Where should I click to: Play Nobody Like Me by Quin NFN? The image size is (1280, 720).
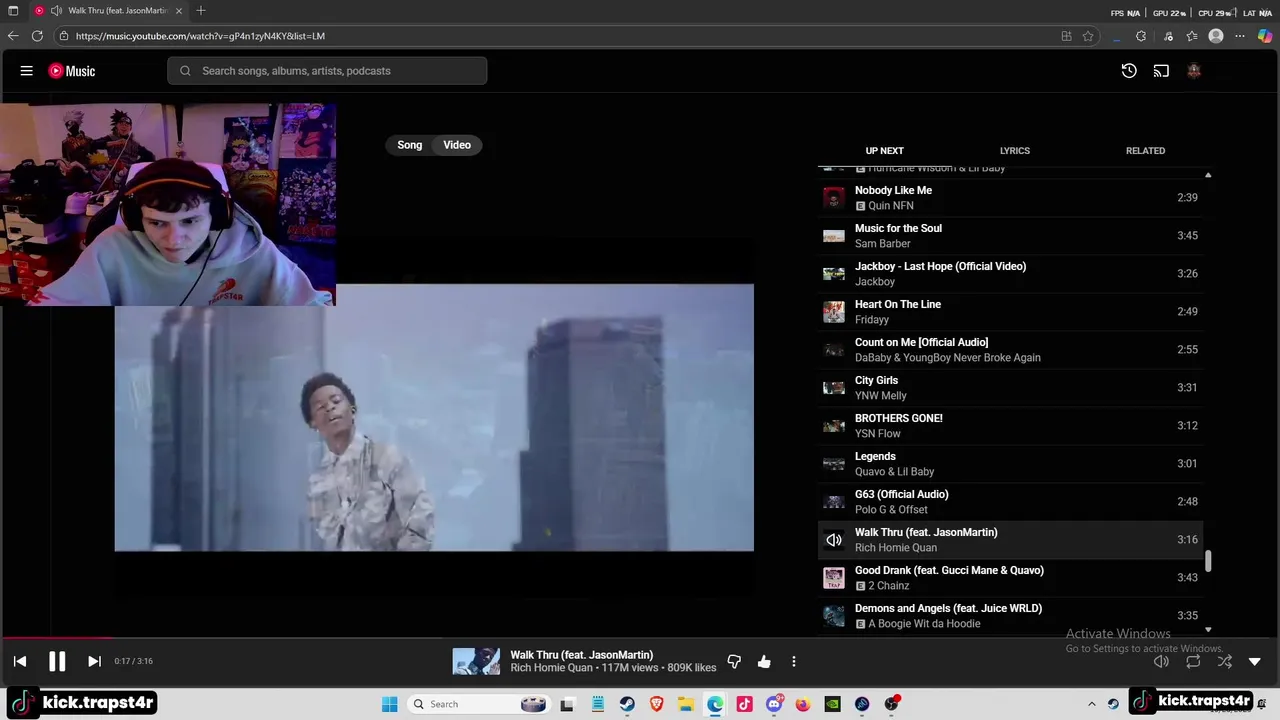(1010, 198)
